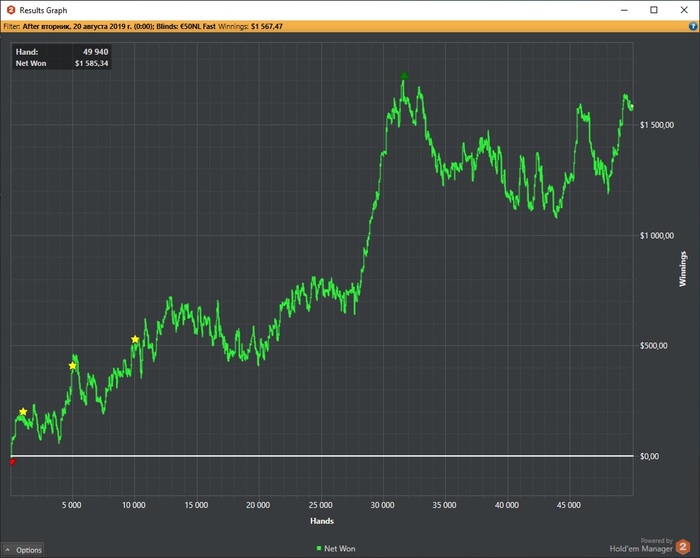This screenshot has height=558, width=700.
Task: Open the Options panel button
Action: (23, 550)
